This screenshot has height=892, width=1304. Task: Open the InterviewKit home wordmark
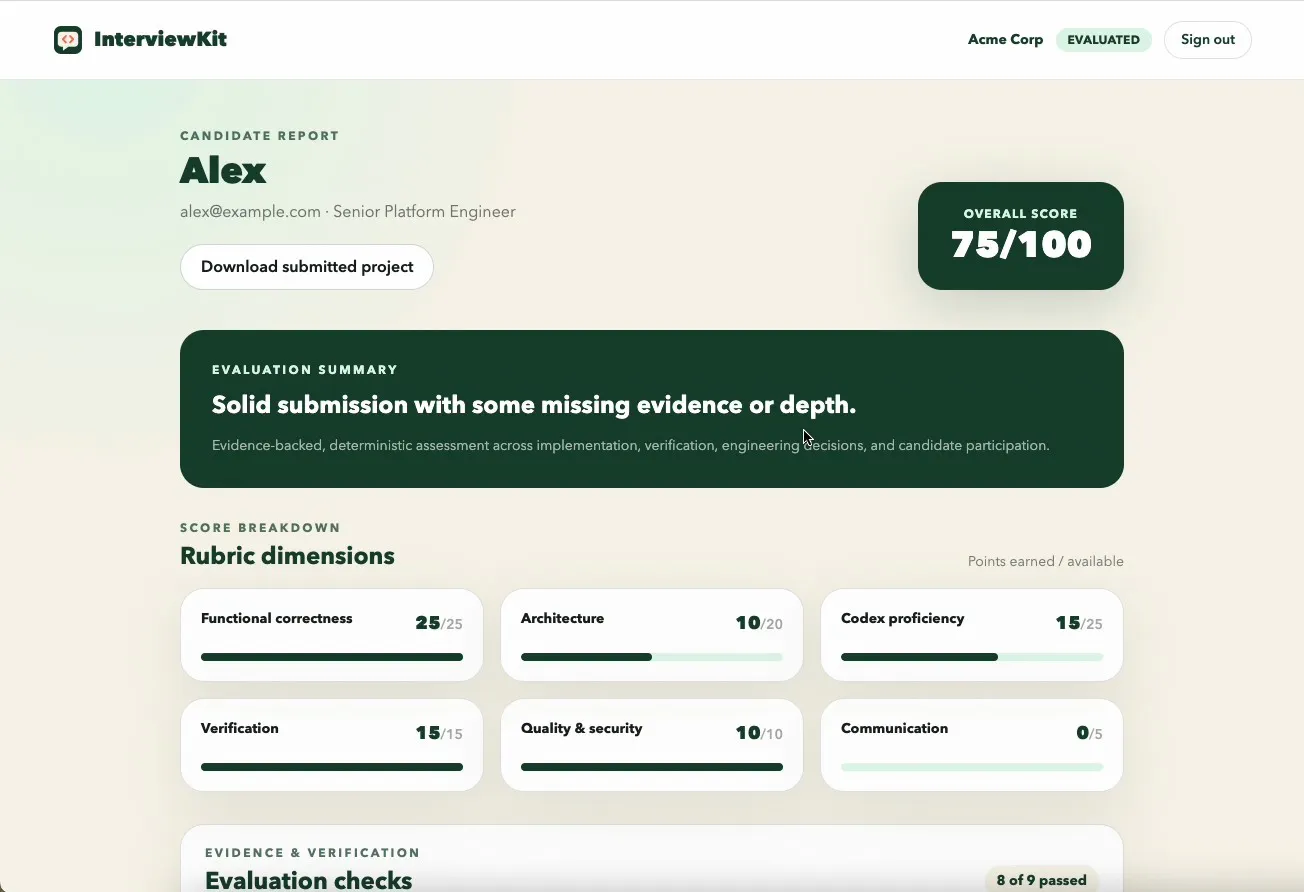point(160,40)
